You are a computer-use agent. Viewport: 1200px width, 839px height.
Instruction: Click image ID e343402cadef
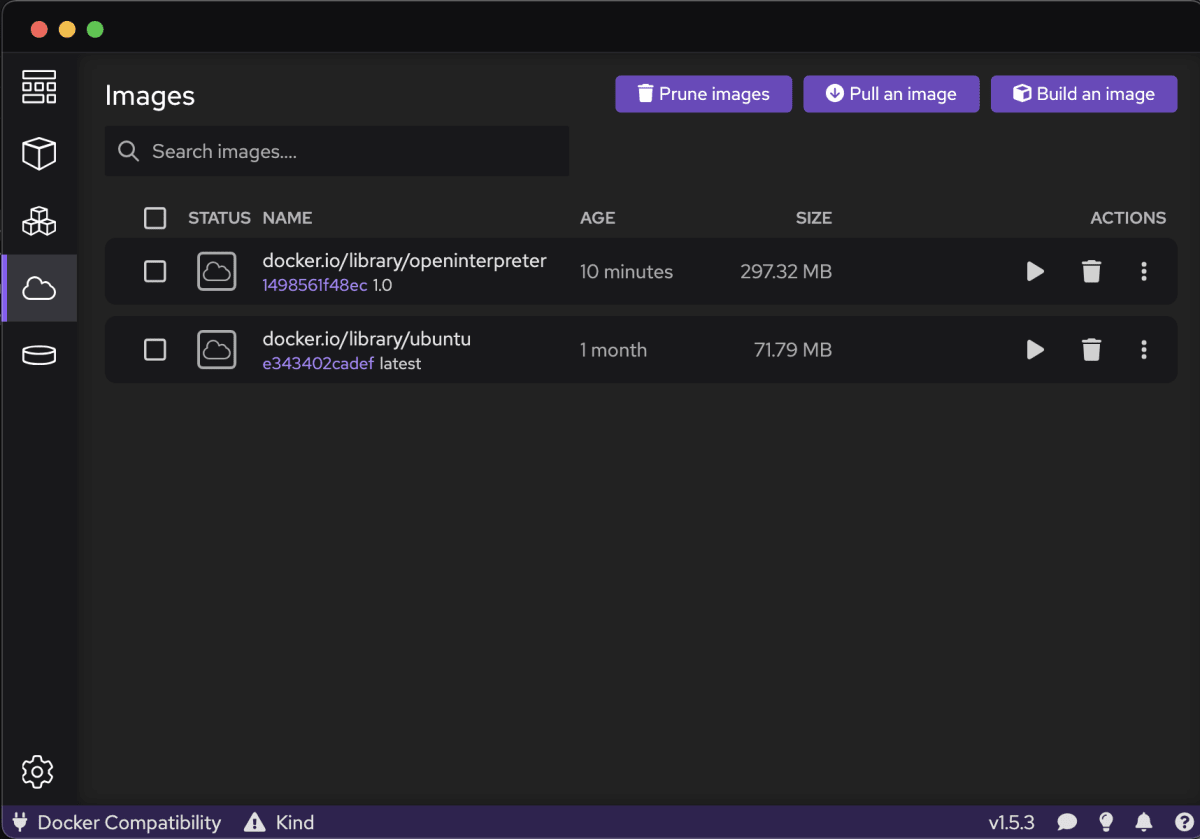tap(318, 363)
